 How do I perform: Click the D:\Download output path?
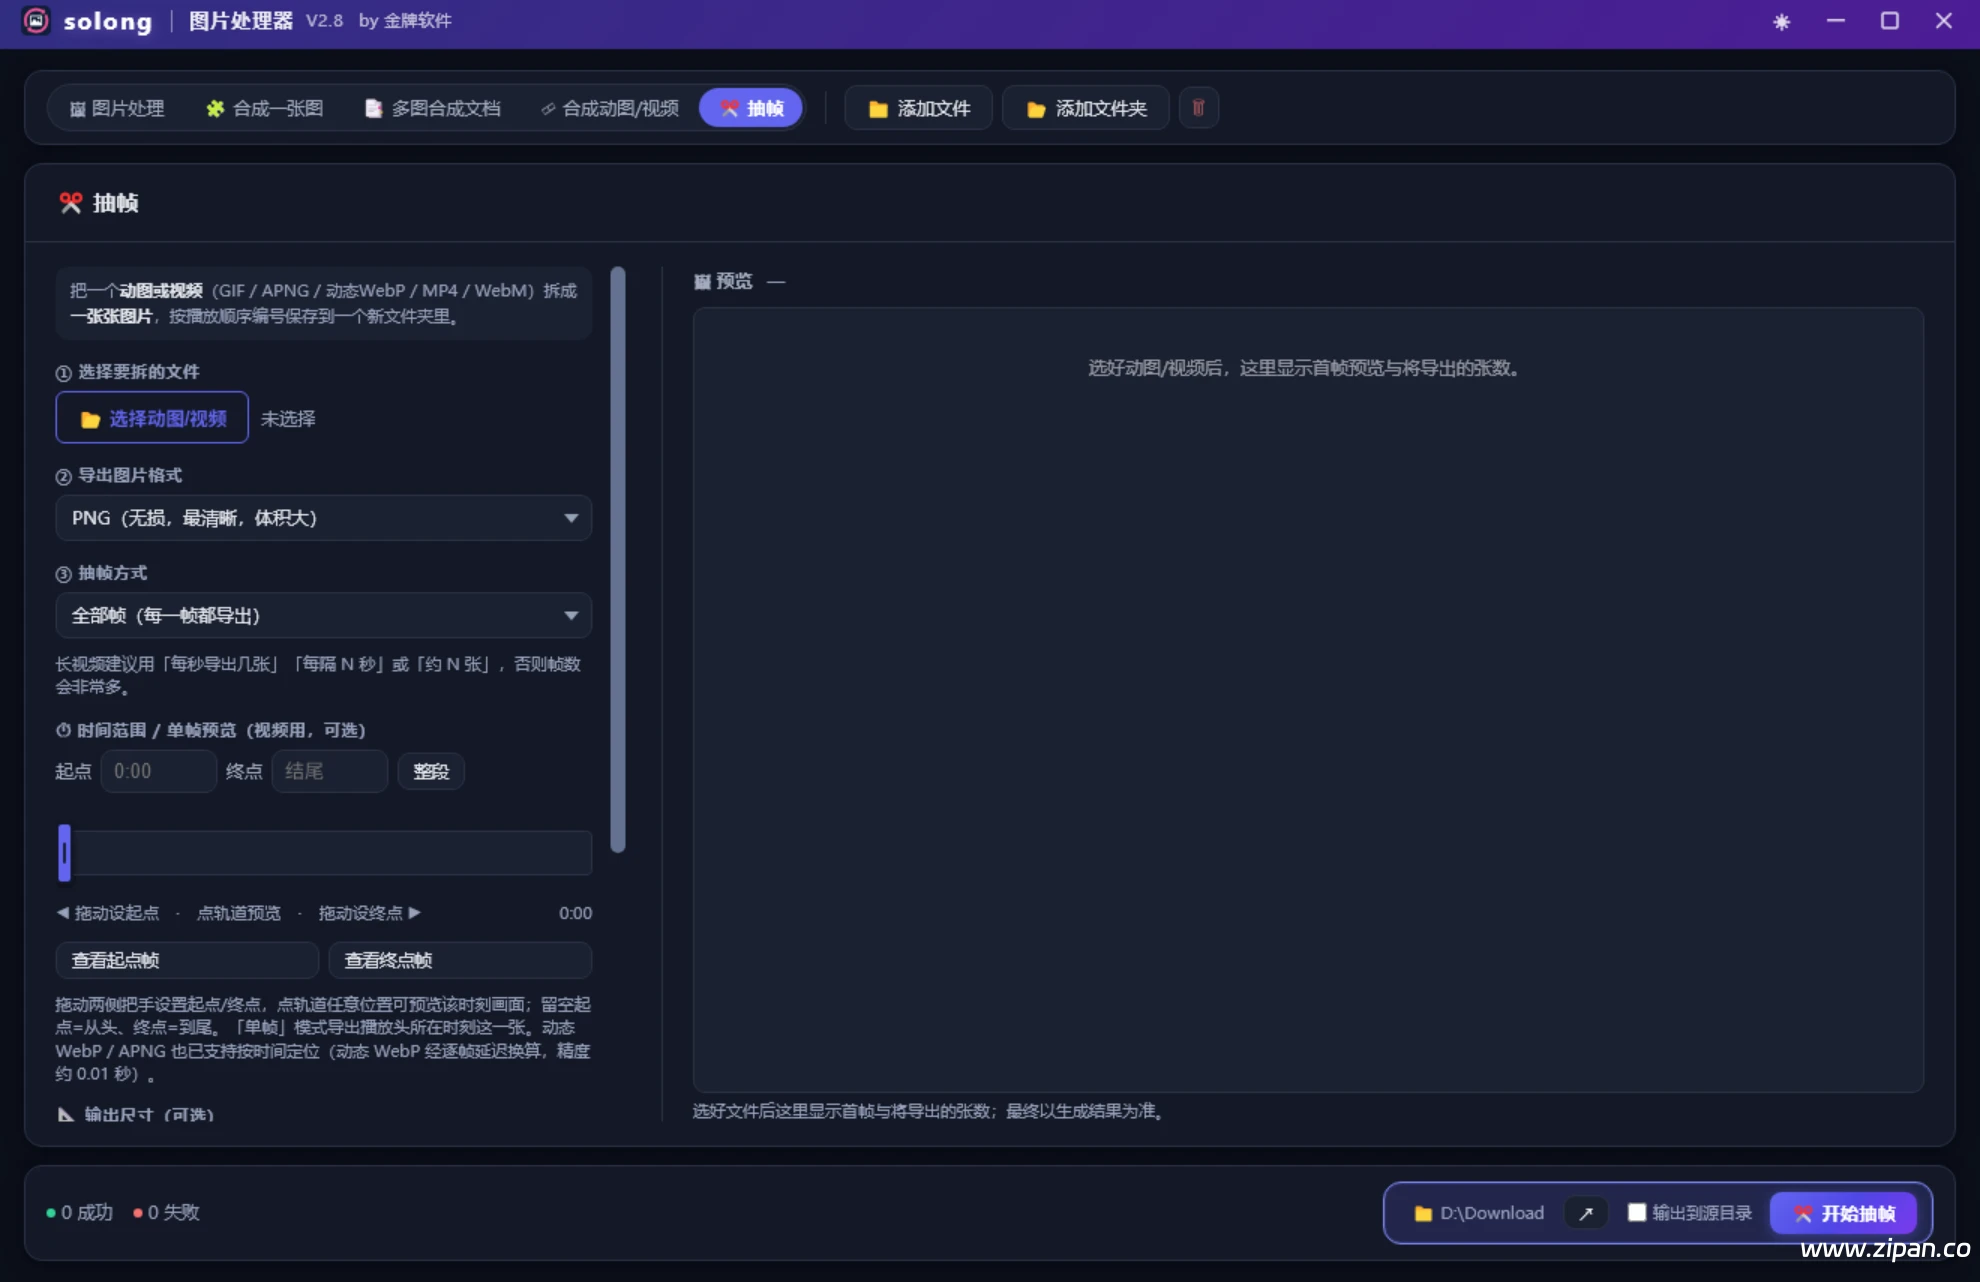1480,1213
